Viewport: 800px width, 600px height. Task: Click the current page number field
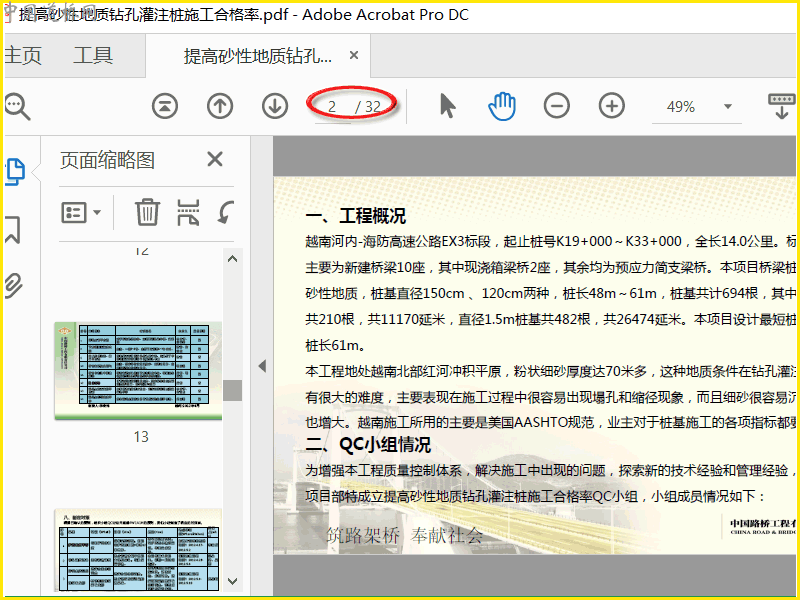333,107
